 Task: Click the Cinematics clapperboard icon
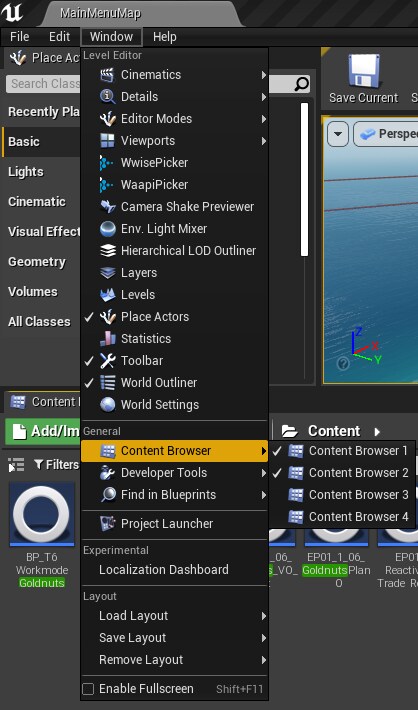tap(107, 75)
